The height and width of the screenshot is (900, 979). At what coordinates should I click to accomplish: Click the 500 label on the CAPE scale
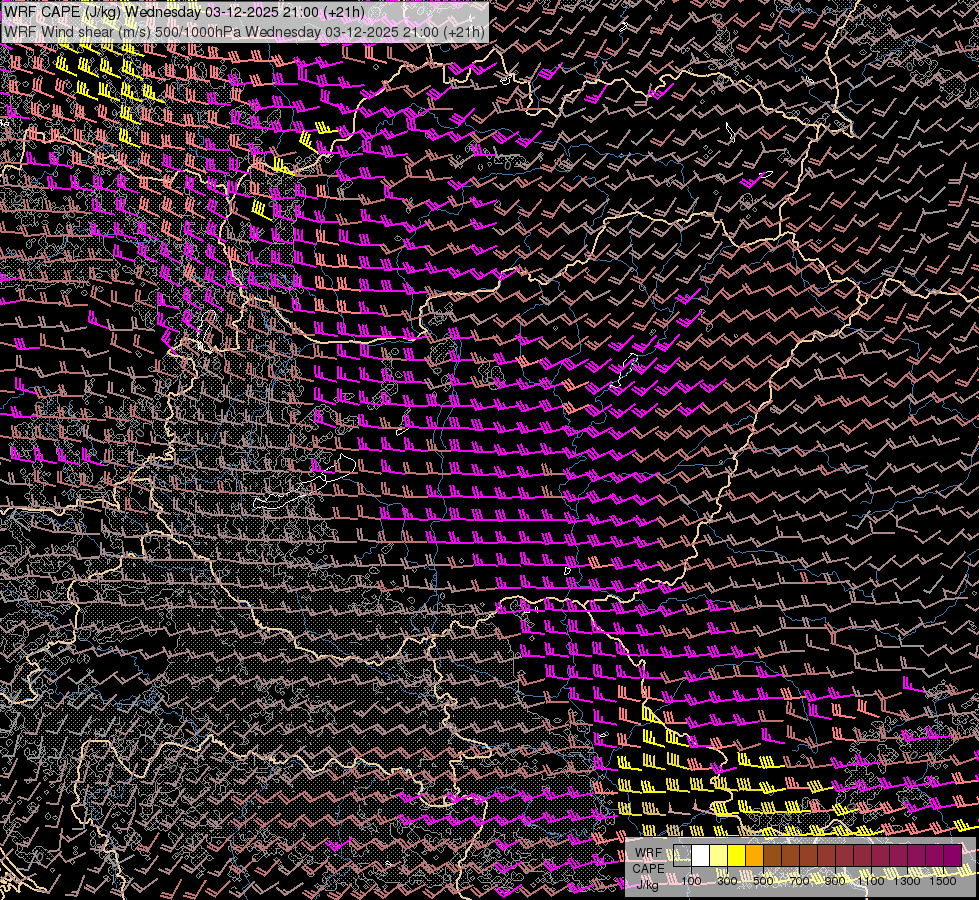[x=764, y=881]
